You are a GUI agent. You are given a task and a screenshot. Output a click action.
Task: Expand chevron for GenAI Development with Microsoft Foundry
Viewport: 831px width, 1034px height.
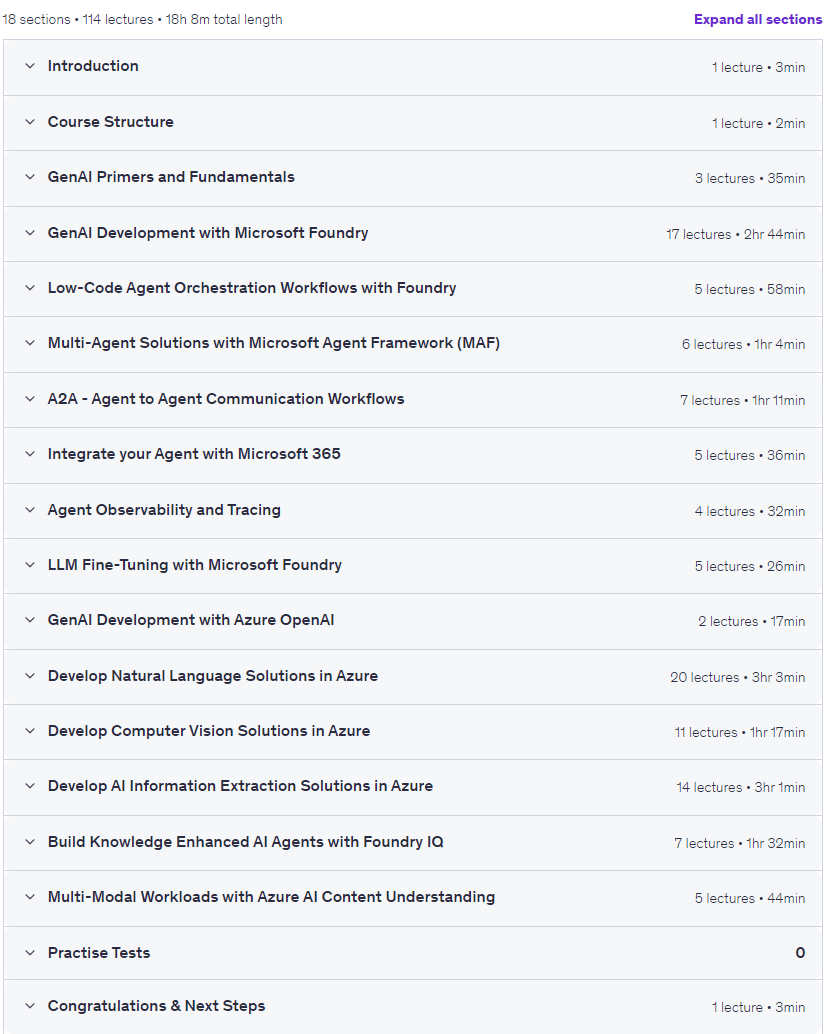(30, 233)
